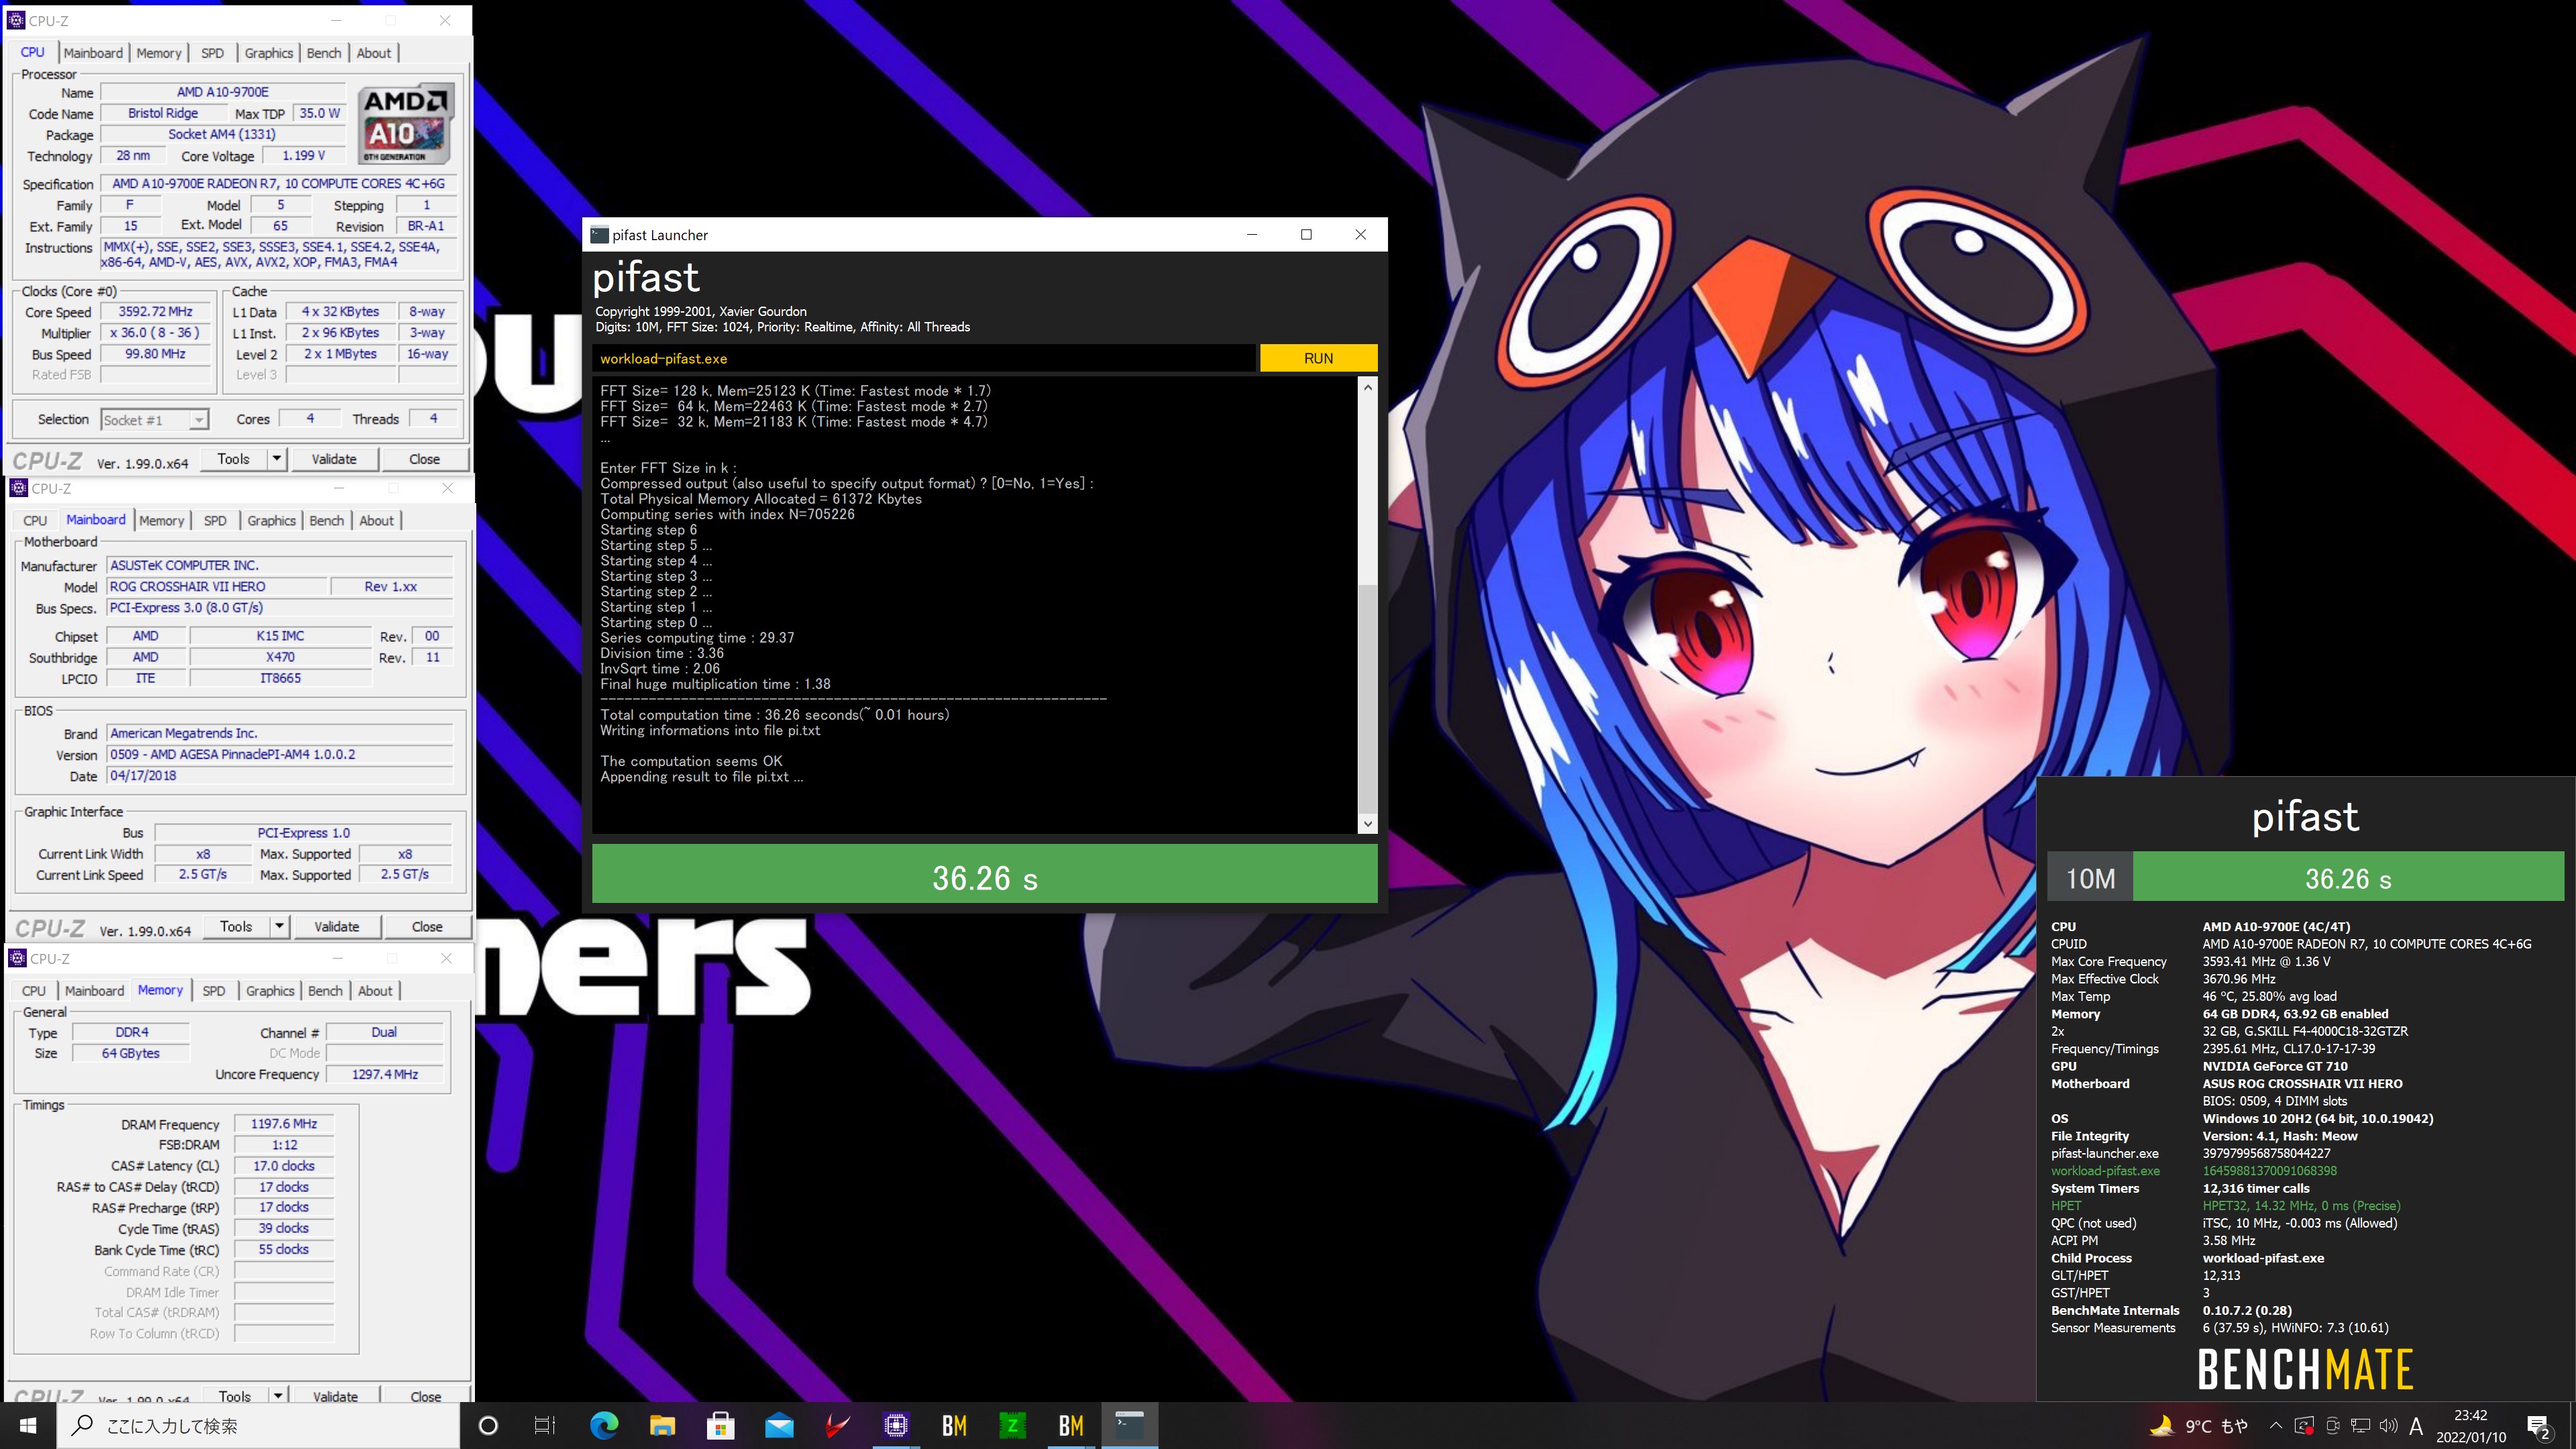Click the CAS# Latency value '17.0 clocks'
This screenshot has width=2576, height=1449.
284,1166
